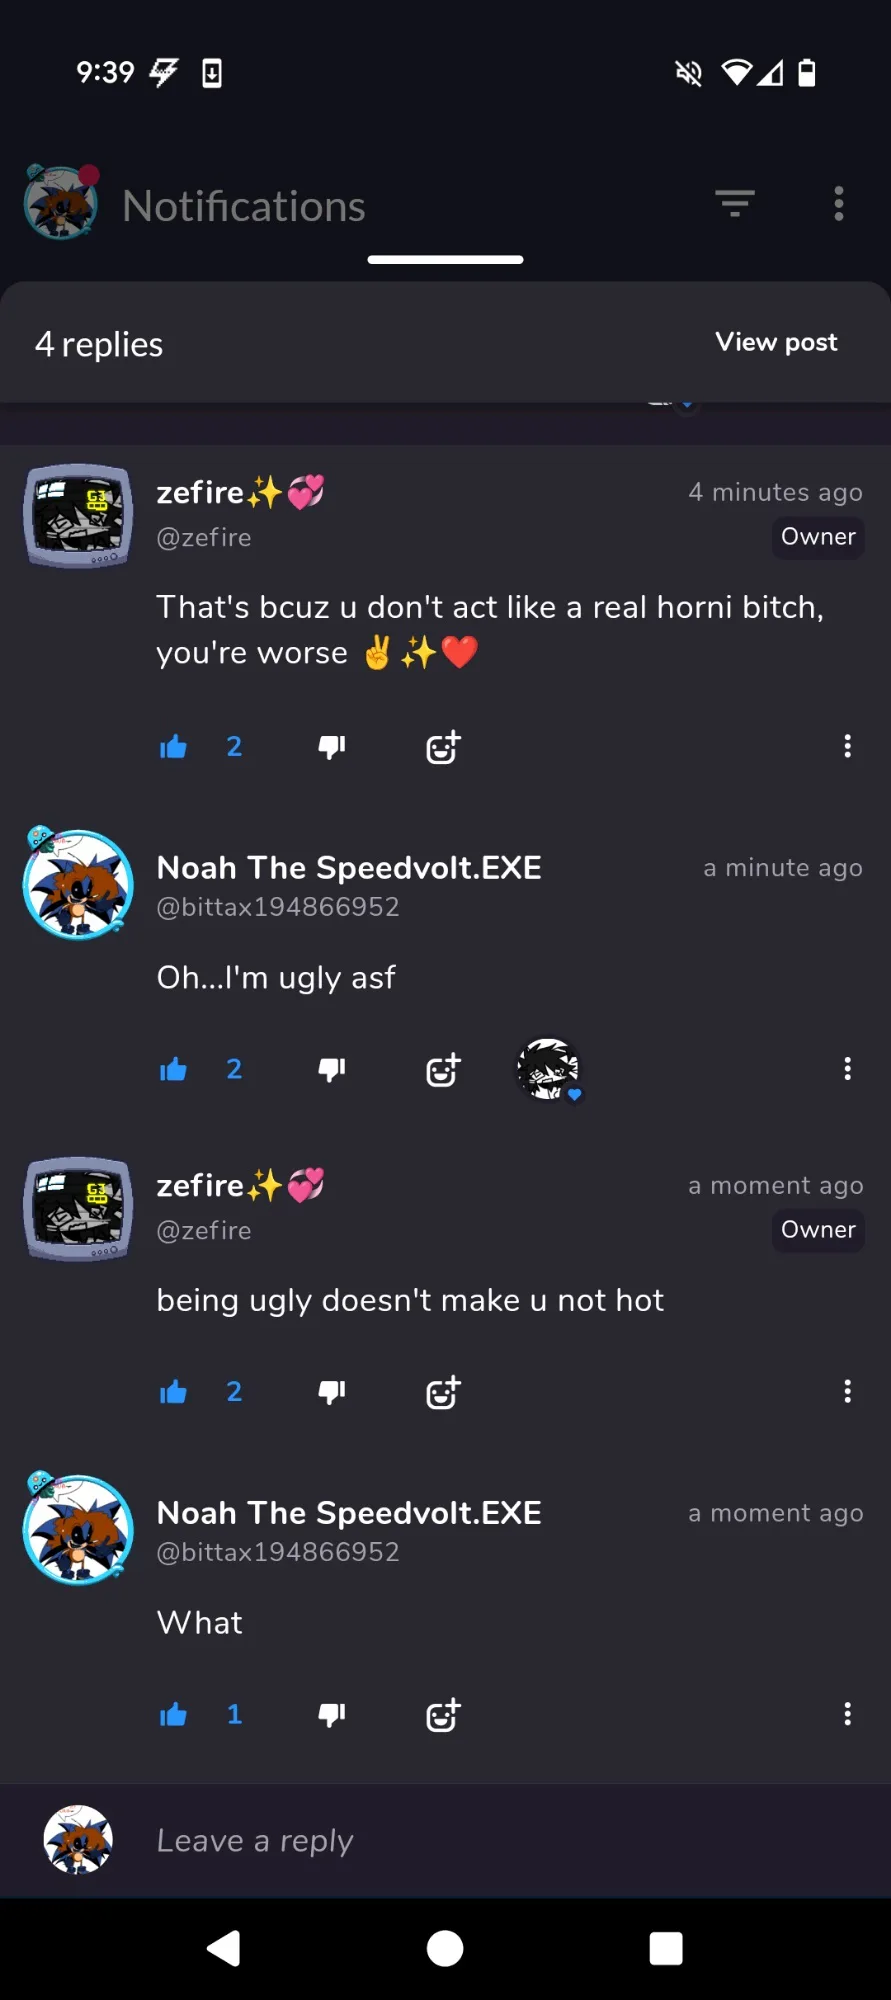Open options for 'Oh...I'm ugly asf' comment
891x2000 pixels.
(848, 1068)
